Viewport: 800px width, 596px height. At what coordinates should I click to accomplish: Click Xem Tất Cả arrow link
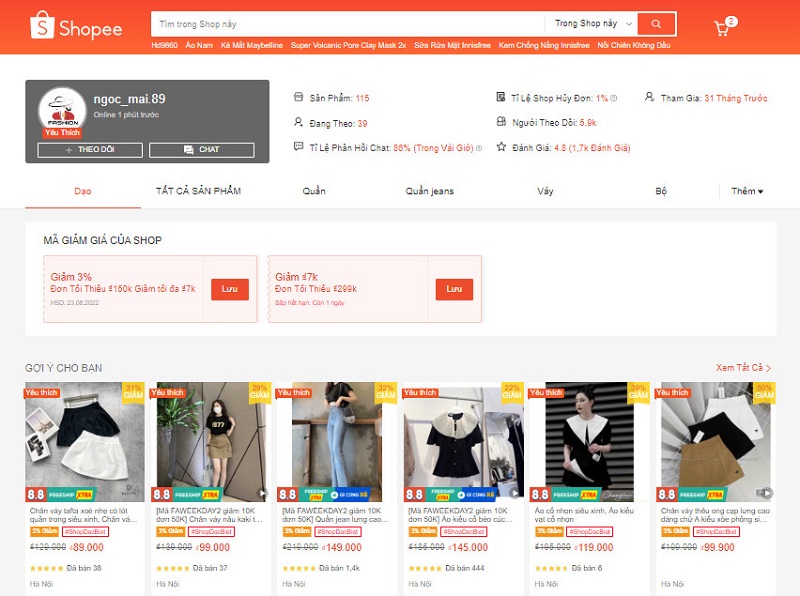(743, 368)
